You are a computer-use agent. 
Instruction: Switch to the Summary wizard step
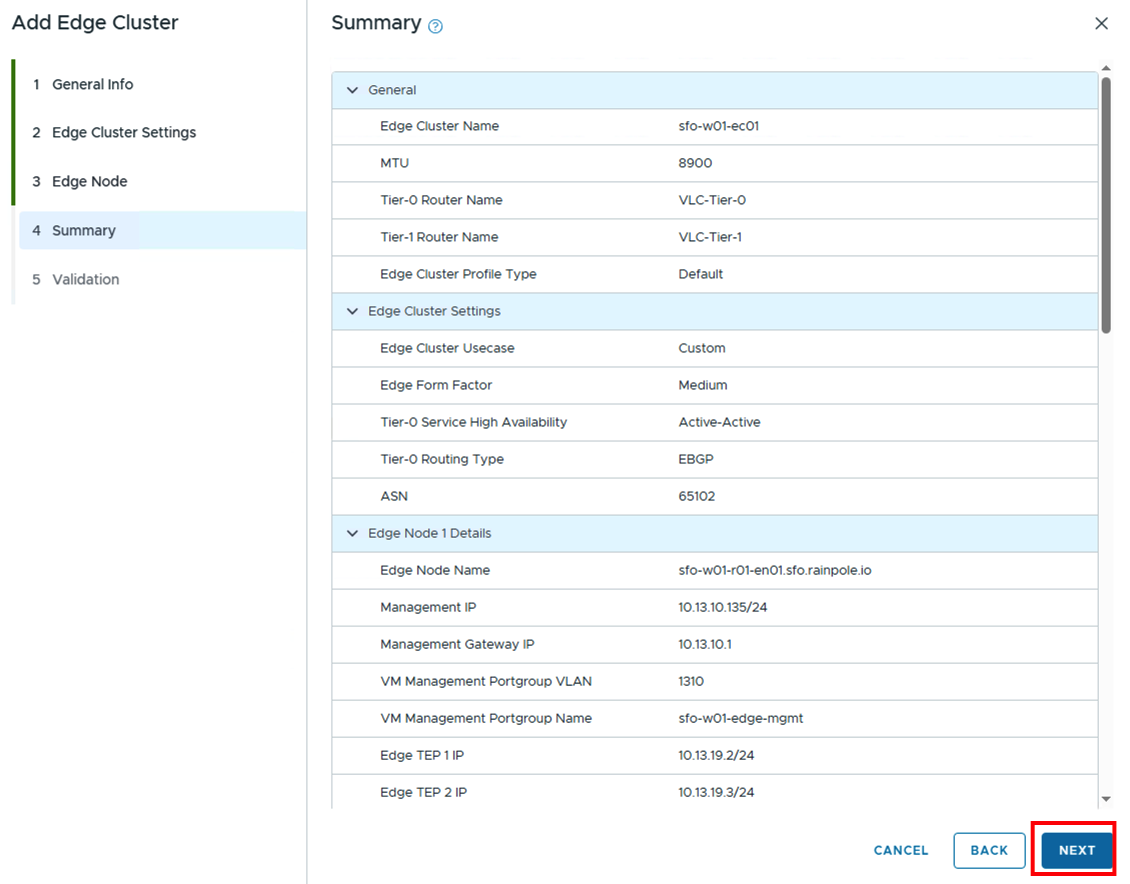pyautogui.click(x=86, y=230)
